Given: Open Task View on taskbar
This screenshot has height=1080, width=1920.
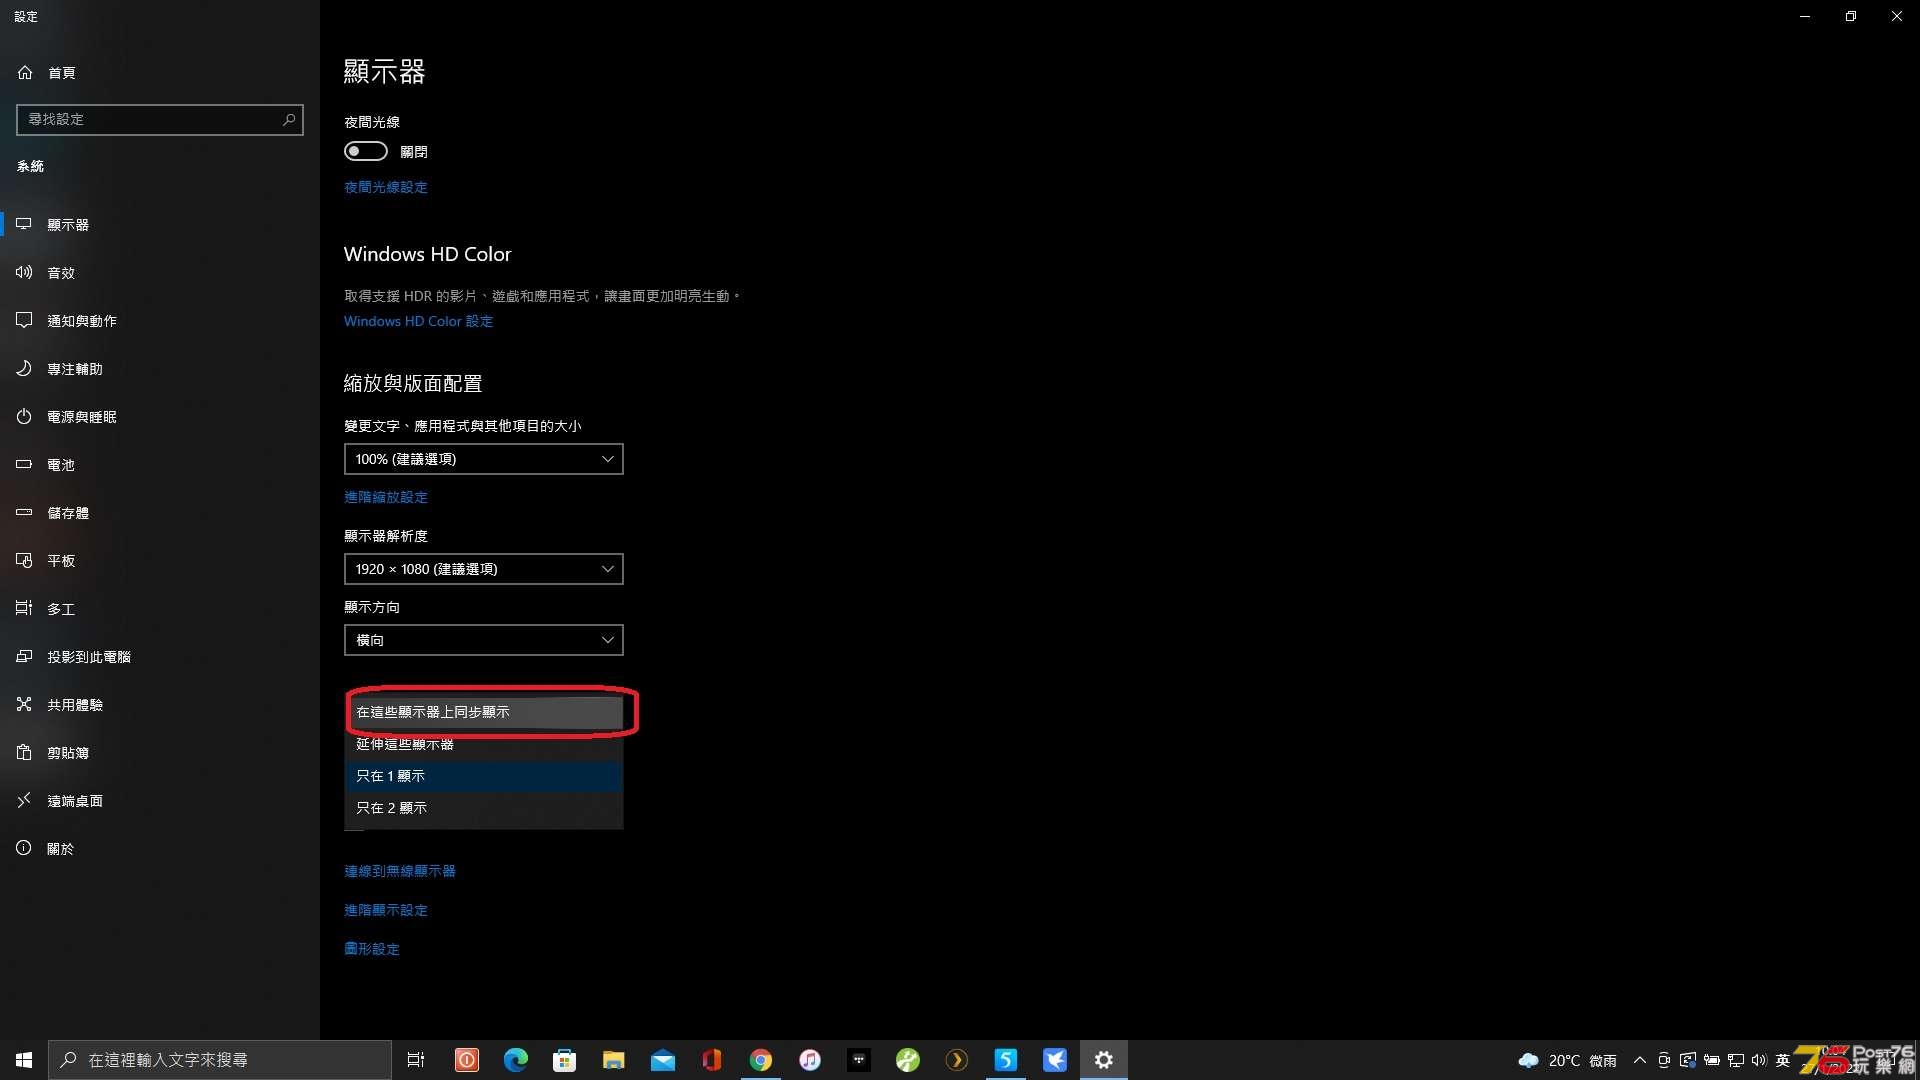Looking at the screenshot, I should pos(416,1060).
